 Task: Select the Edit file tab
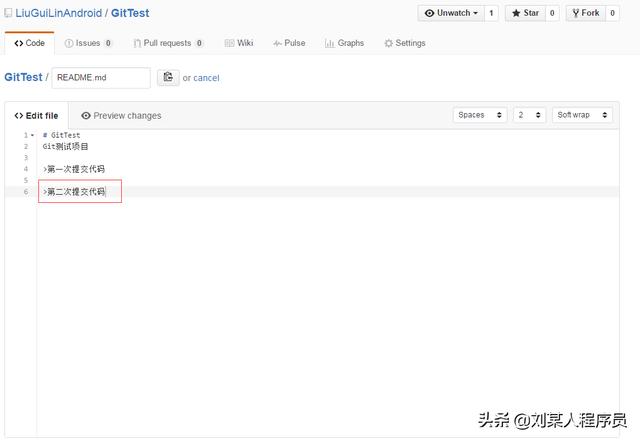tap(36, 116)
